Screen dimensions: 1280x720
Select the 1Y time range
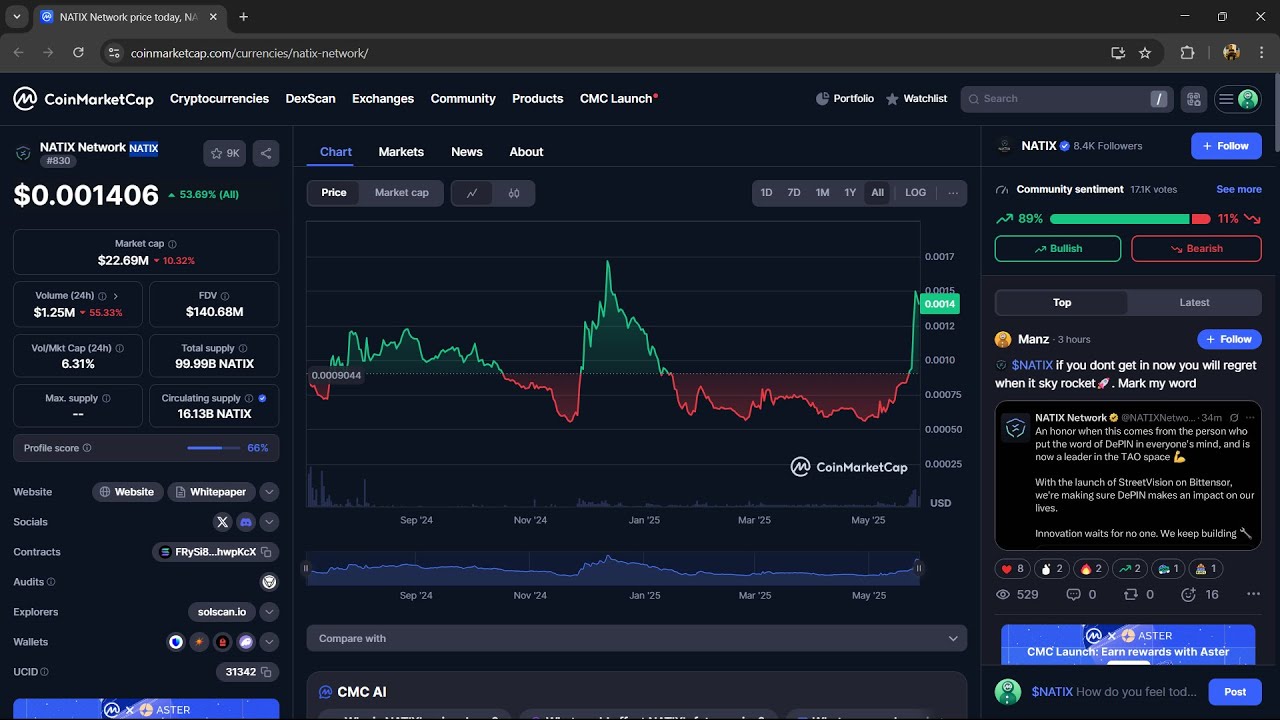pos(850,193)
